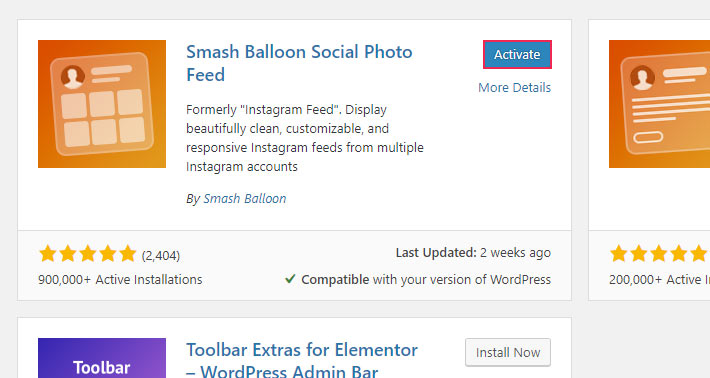Open the Smash Balloon Social Photo Feed title
The height and width of the screenshot is (378, 710).
pyautogui.click(x=299, y=63)
